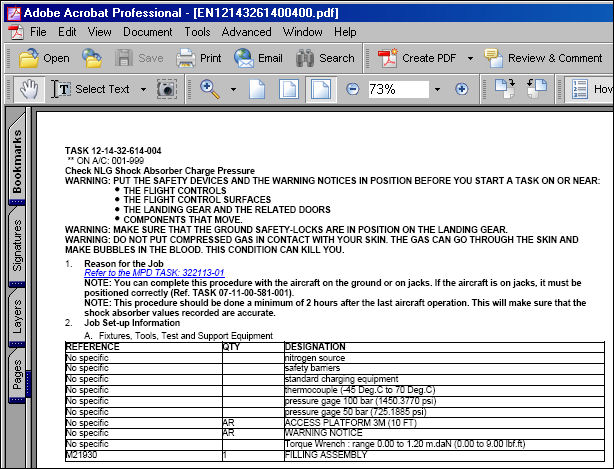Set view to Fit Width icon

point(321,89)
